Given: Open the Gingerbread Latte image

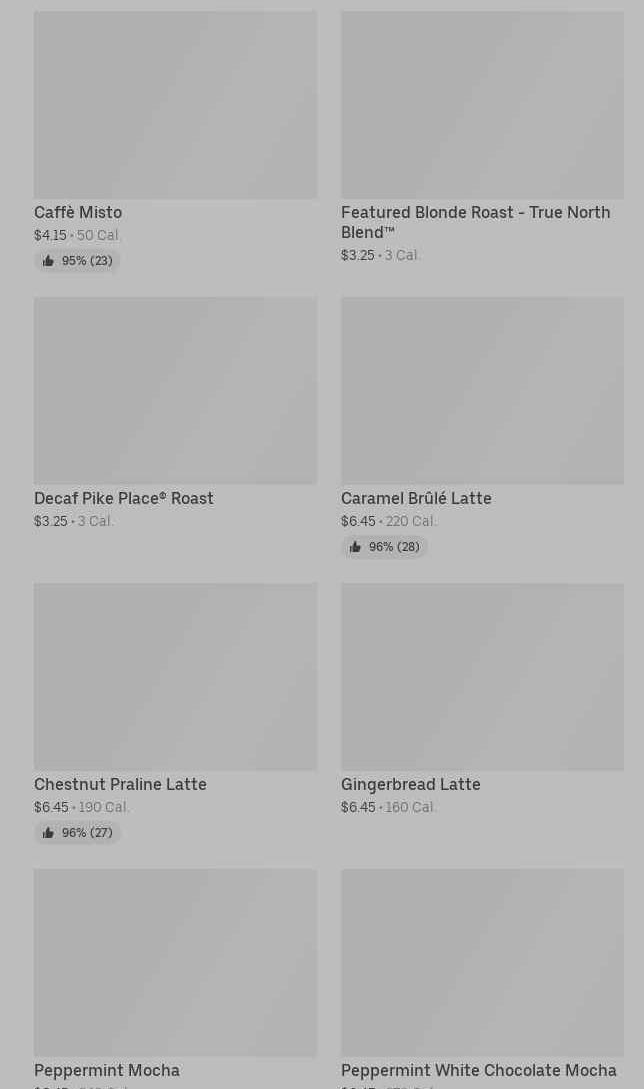Looking at the screenshot, I should (x=482, y=677).
